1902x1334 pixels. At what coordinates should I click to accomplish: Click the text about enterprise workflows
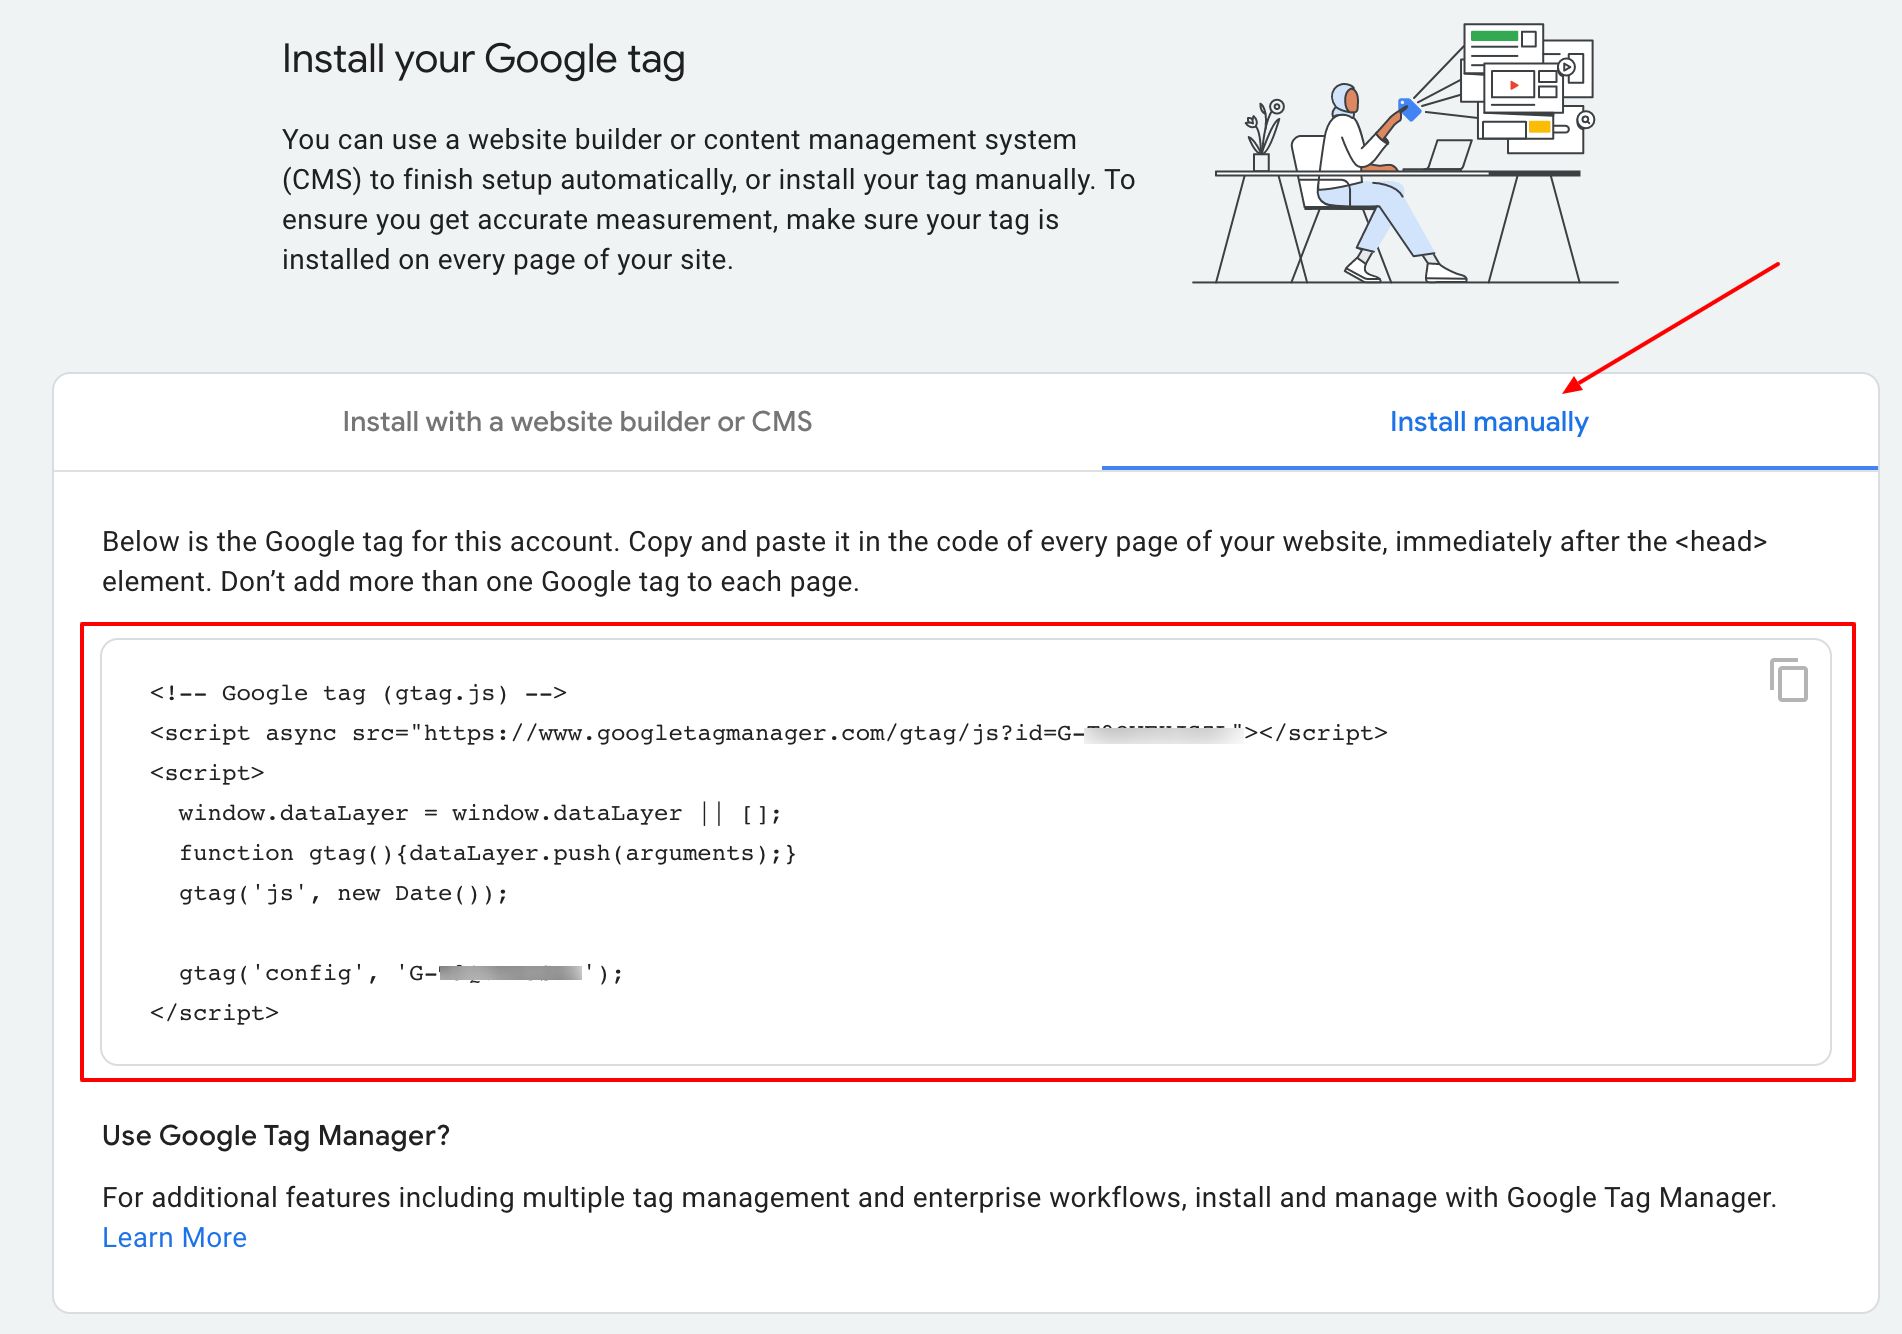click(938, 1198)
